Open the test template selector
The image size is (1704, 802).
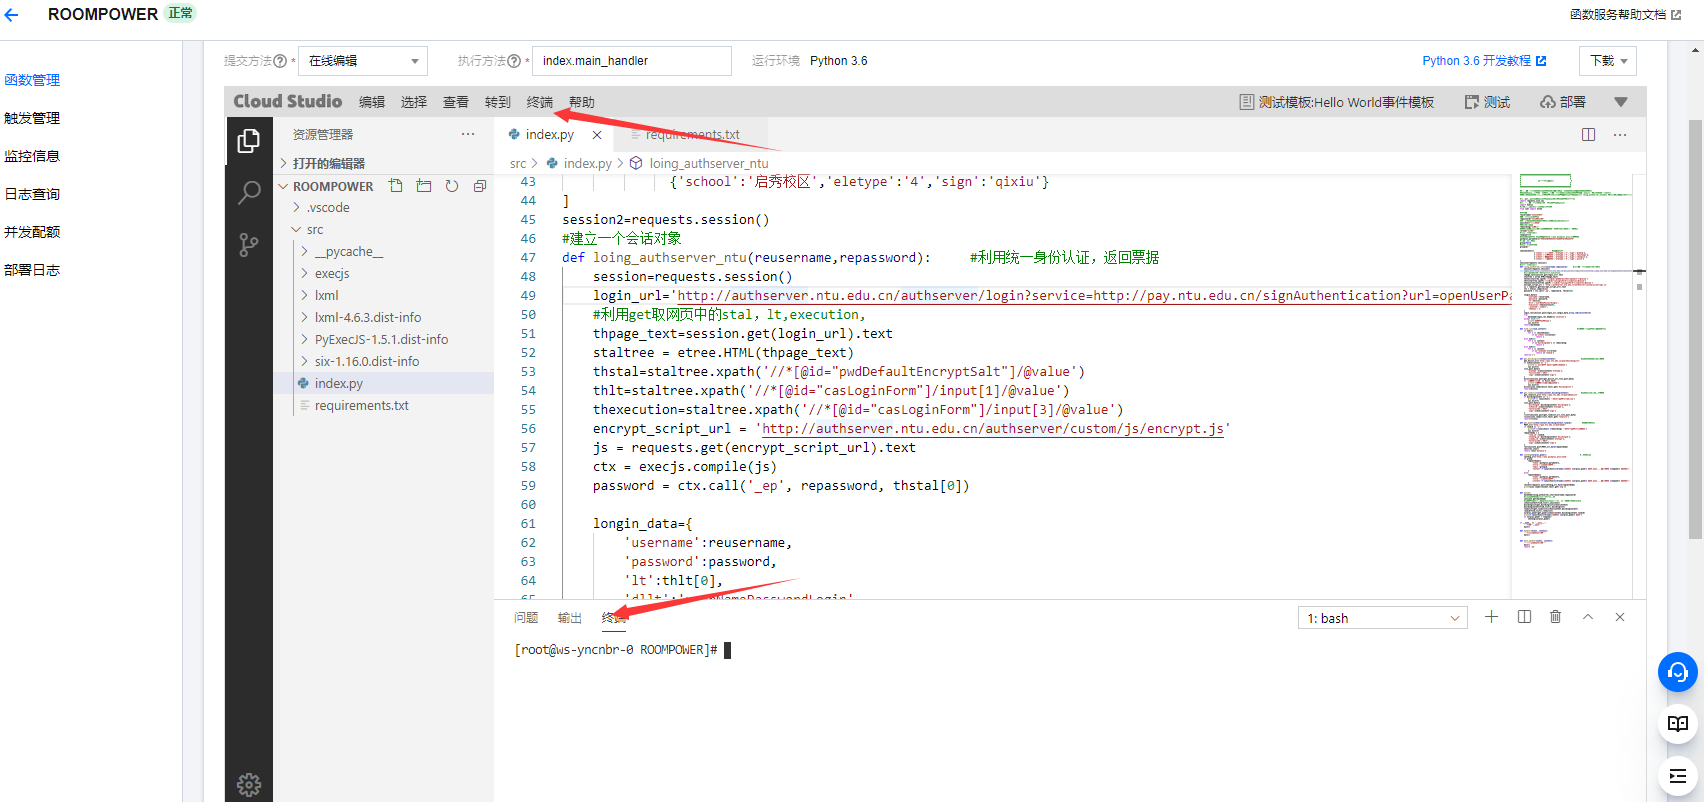click(x=1337, y=102)
